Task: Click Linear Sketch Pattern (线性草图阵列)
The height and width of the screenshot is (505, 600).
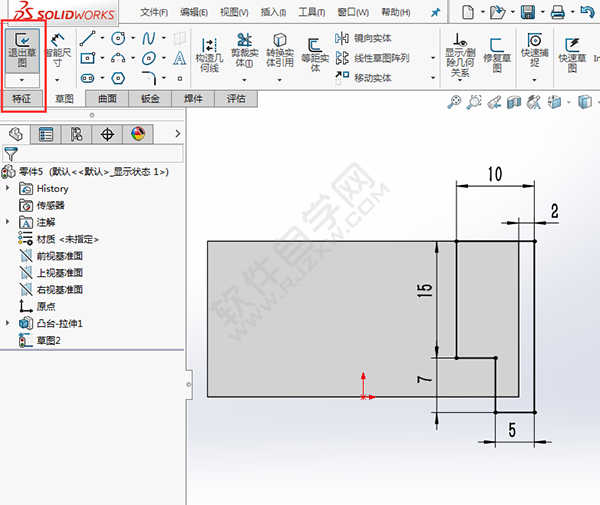Action: [372, 58]
